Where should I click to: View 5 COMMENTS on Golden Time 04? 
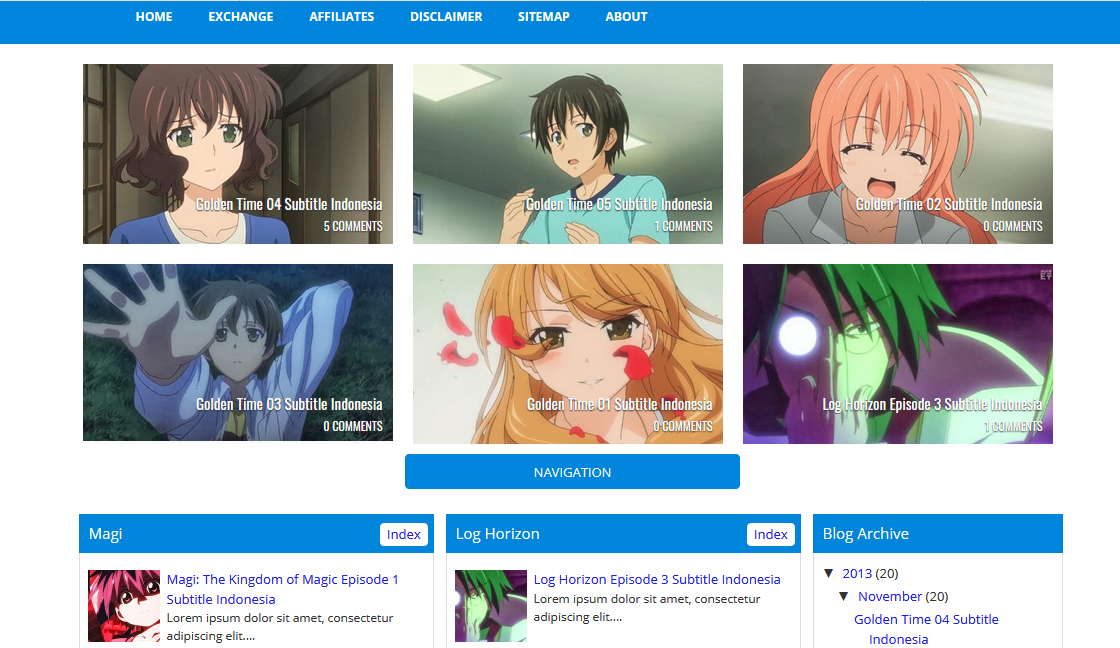click(x=353, y=226)
